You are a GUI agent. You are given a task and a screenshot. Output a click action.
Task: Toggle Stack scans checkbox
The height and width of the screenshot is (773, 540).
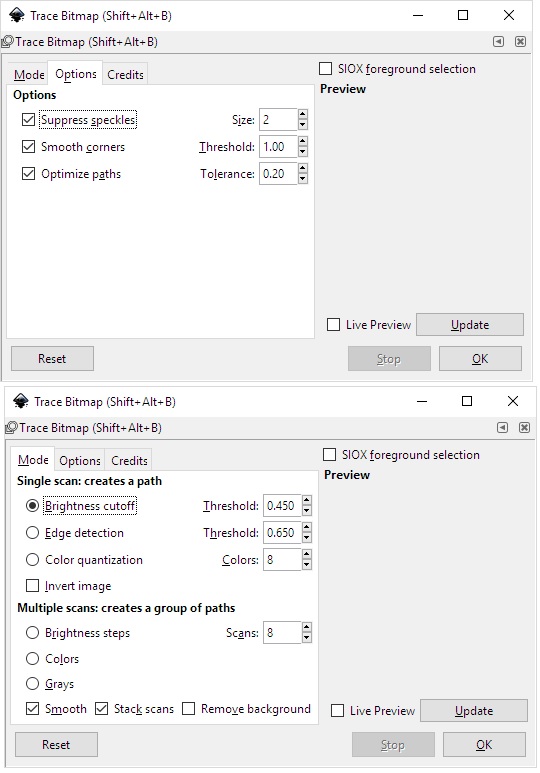[102, 709]
